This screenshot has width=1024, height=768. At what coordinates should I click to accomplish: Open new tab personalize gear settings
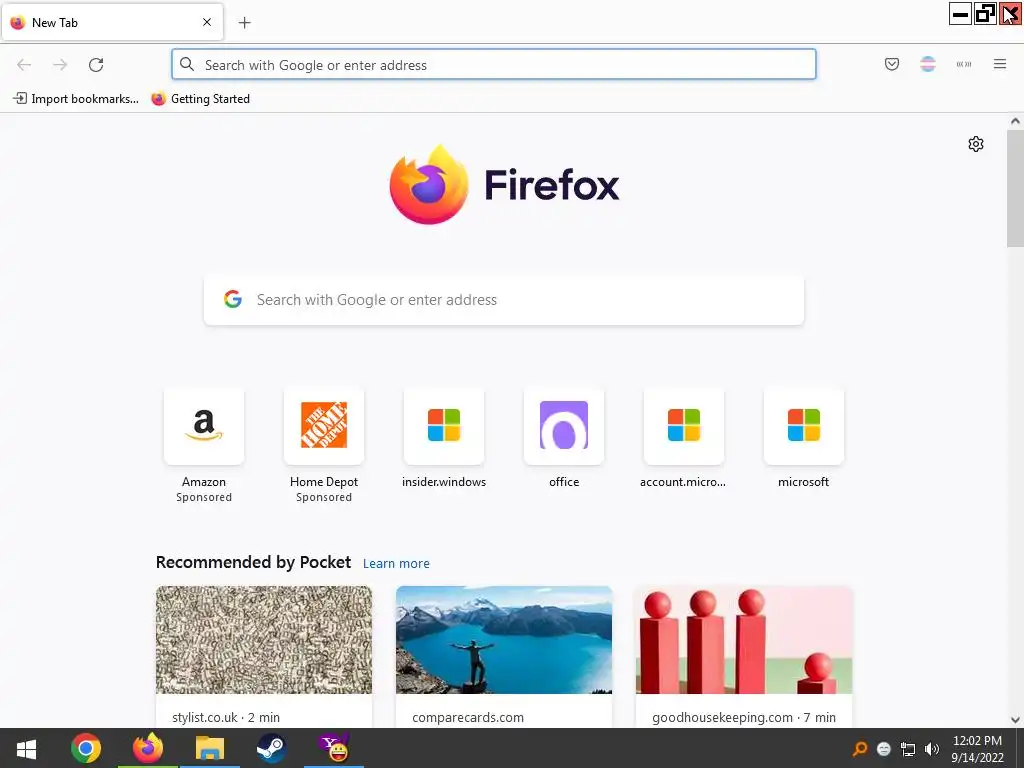[976, 144]
